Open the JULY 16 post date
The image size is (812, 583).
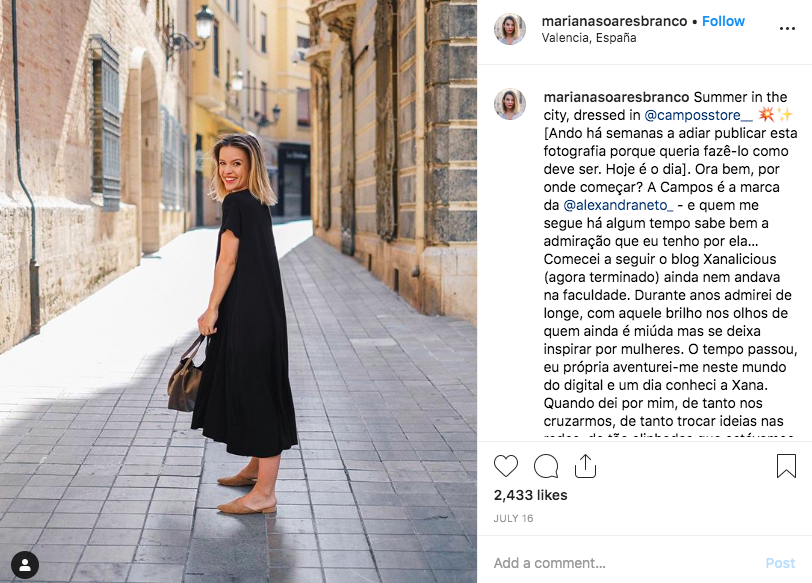[513, 518]
